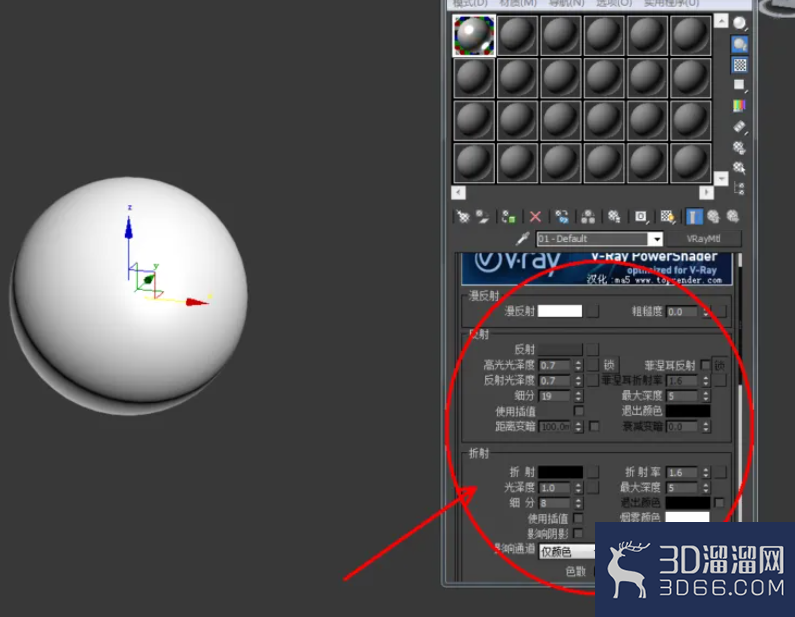Click Put Material to Scene icon

[x=482, y=217]
